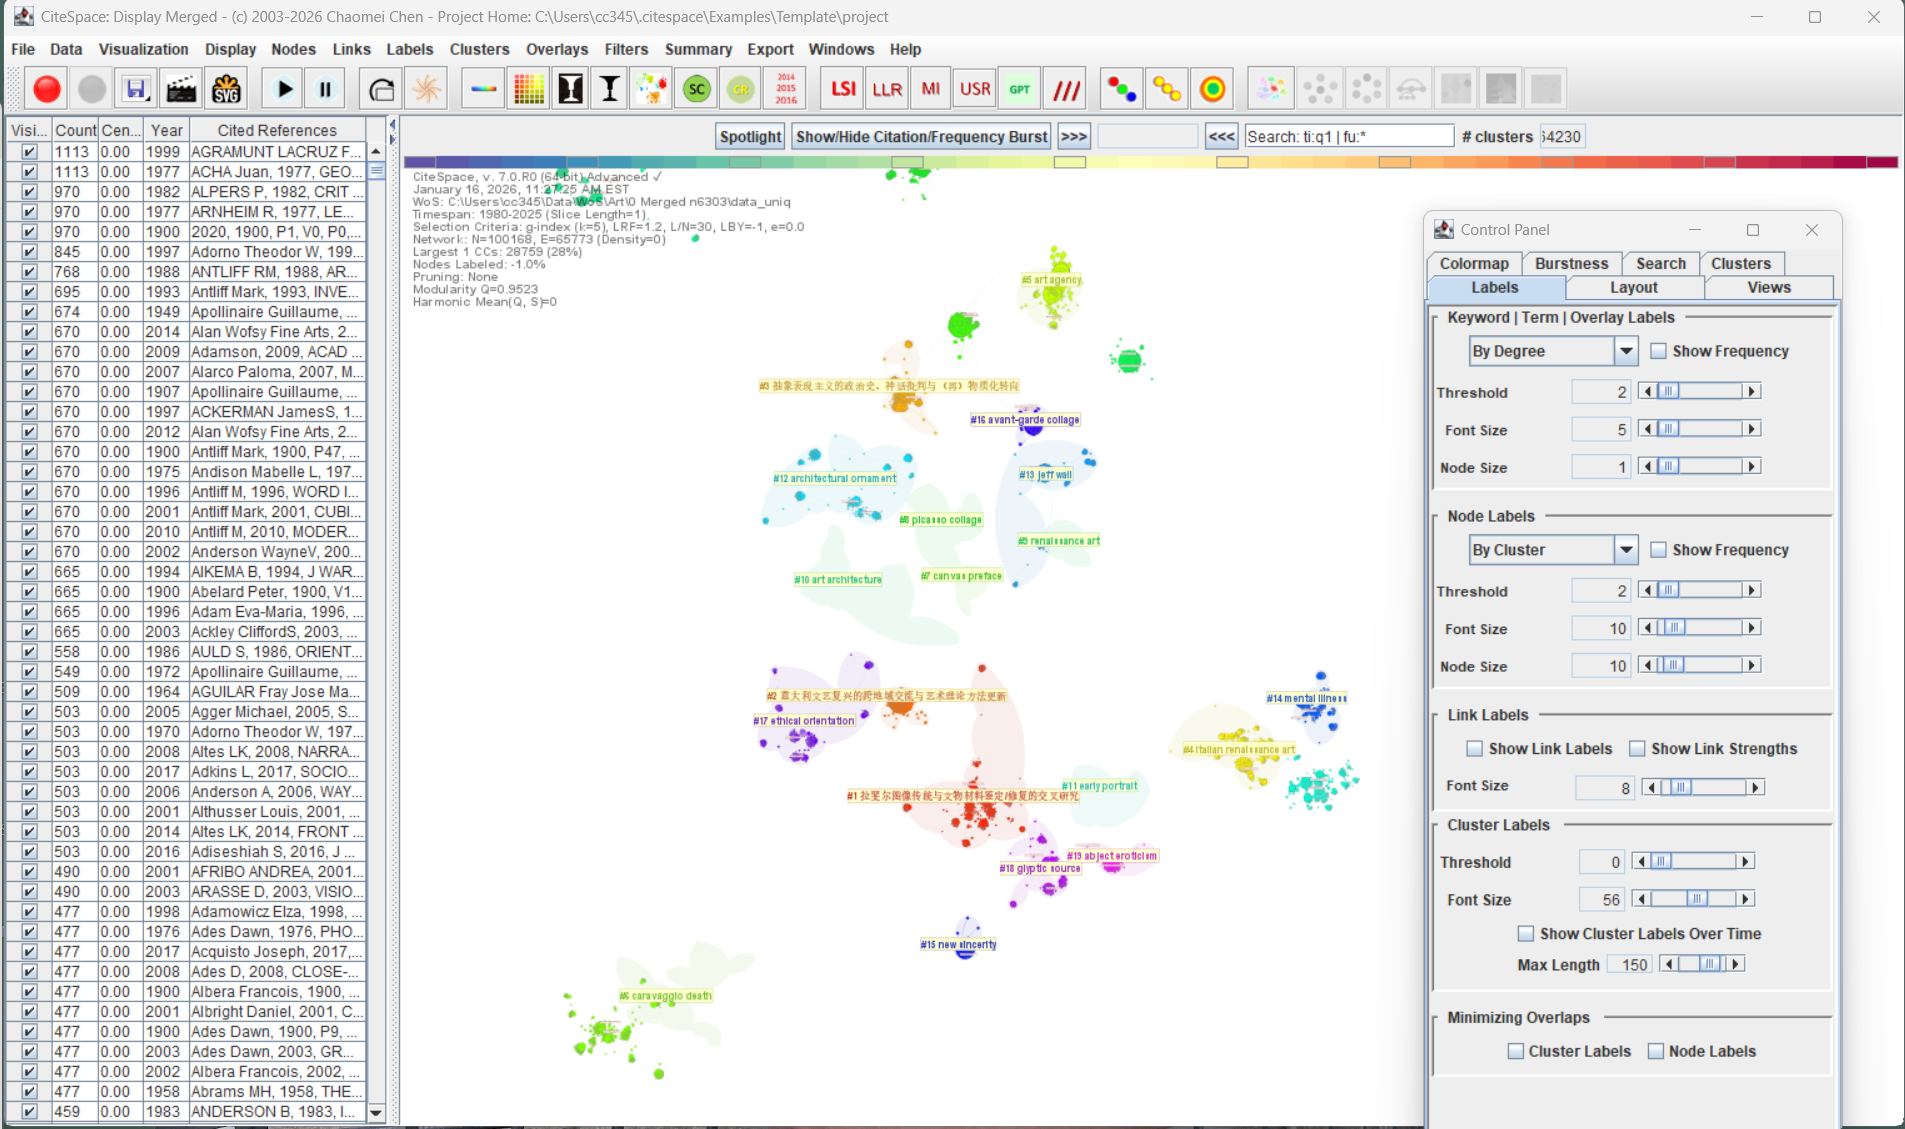The width and height of the screenshot is (1905, 1129).
Task: Click the color grid palette icon
Action: click(528, 89)
